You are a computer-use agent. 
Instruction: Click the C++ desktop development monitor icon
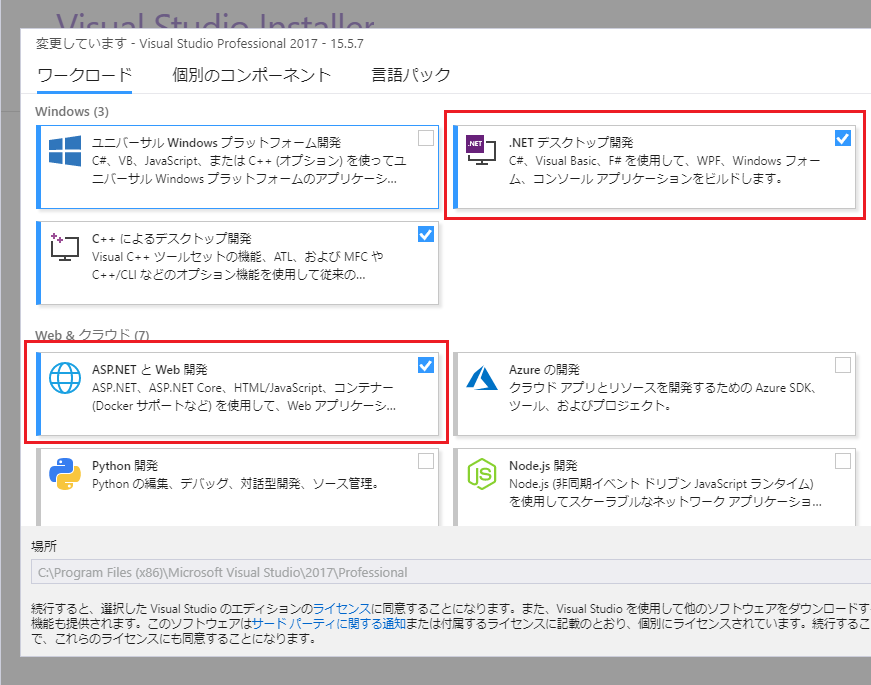coord(65,247)
